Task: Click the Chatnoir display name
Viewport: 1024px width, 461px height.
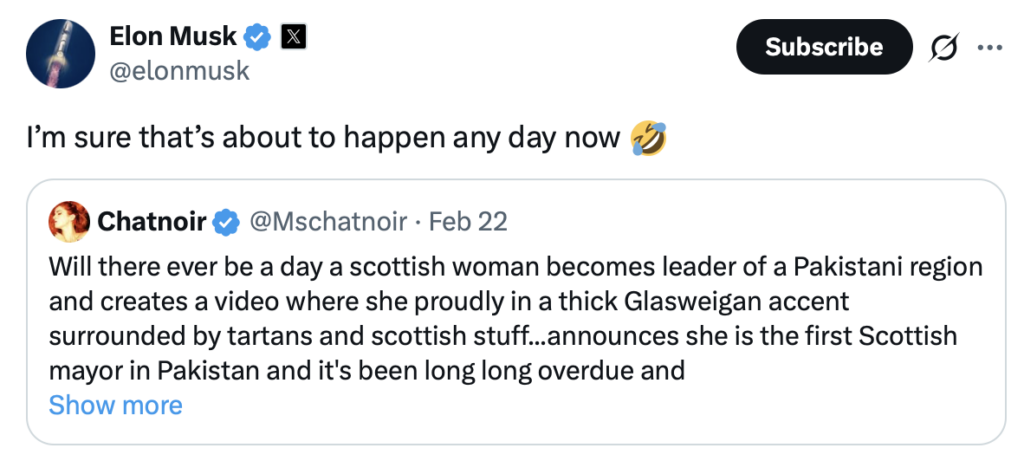Action: click(151, 221)
